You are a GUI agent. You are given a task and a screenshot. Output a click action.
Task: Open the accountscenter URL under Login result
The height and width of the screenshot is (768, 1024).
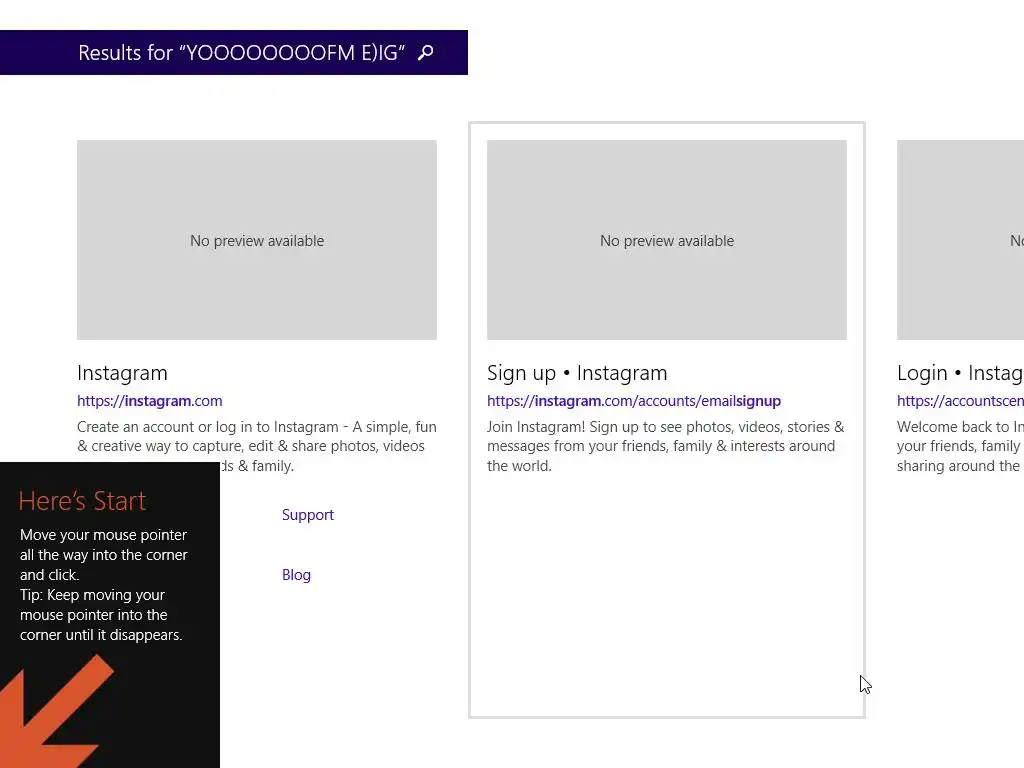coord(961,401)
